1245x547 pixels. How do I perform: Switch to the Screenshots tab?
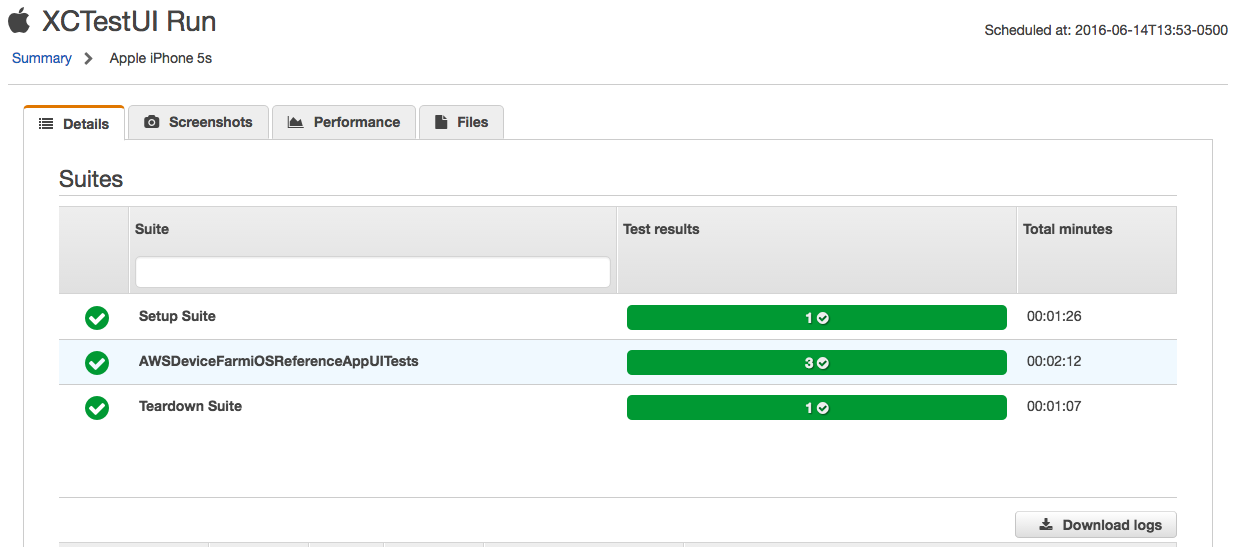199,122
